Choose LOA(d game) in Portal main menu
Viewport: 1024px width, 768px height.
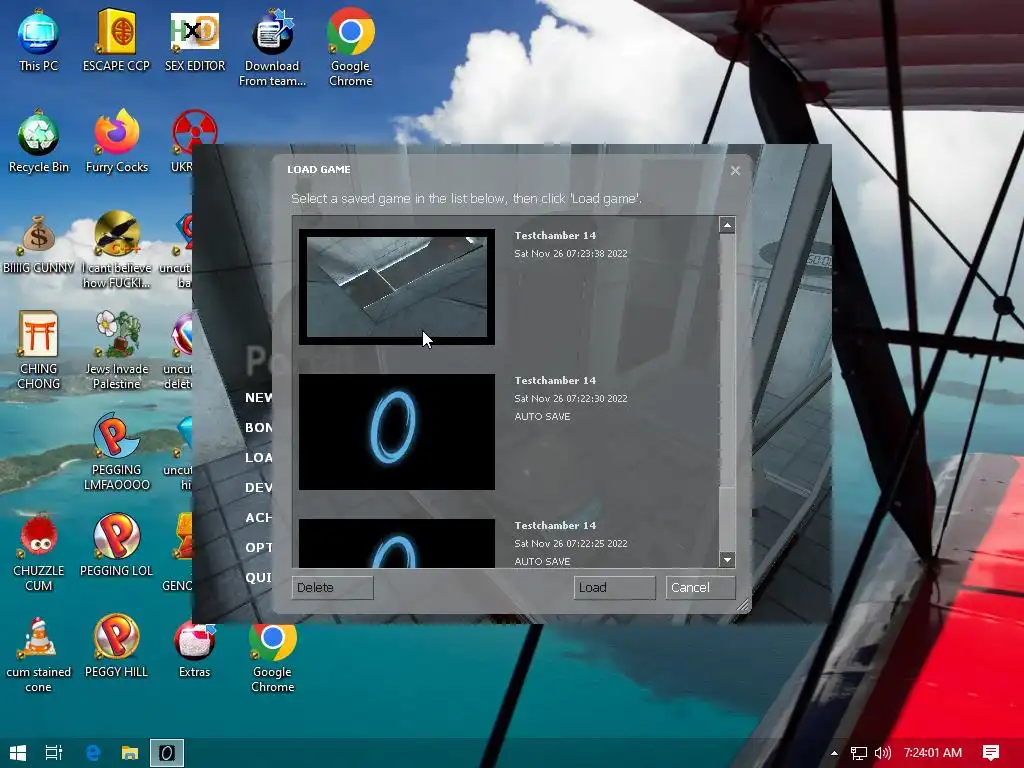[x=259, y=458]
